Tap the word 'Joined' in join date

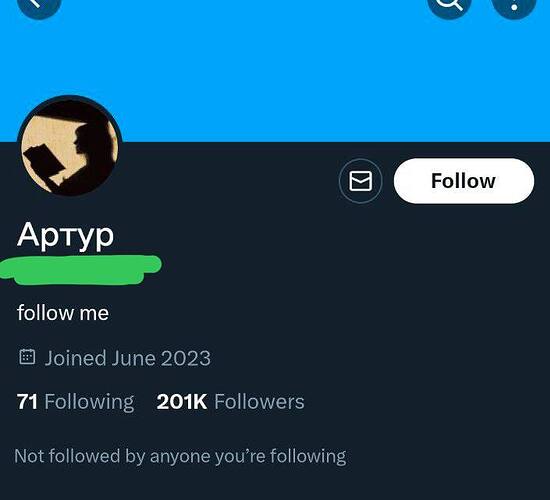pos(75,359)
